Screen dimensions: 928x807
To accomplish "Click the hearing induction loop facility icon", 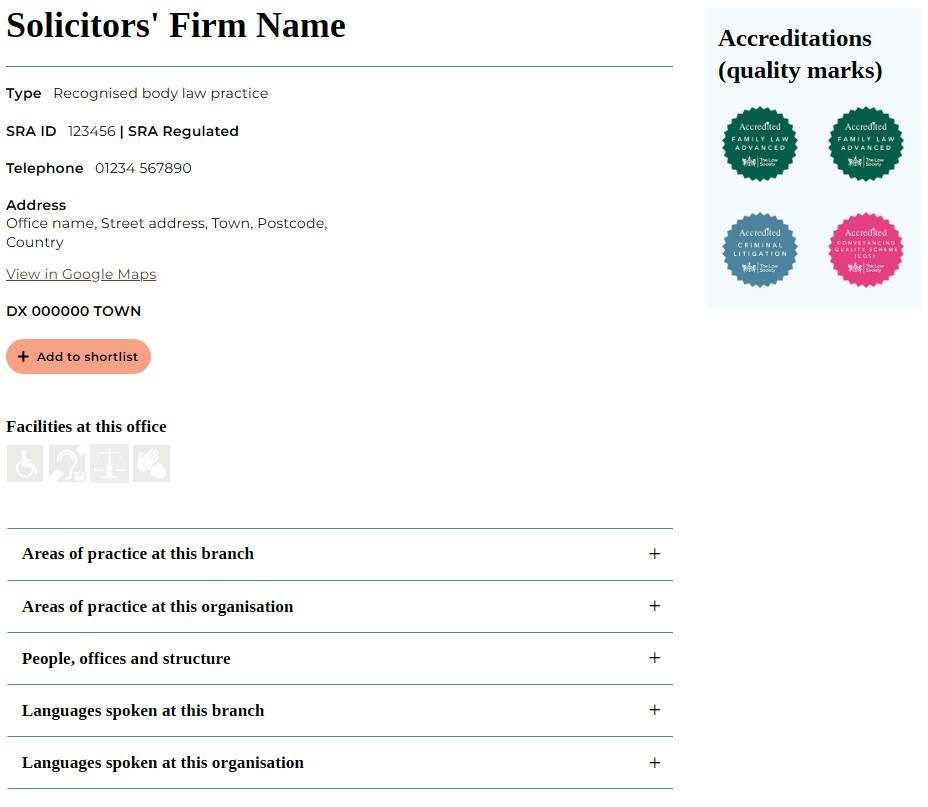I will (x=66, y=463).
